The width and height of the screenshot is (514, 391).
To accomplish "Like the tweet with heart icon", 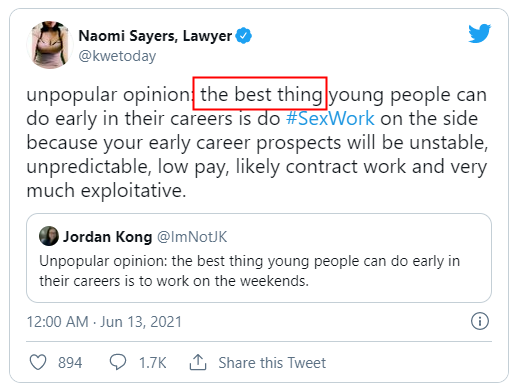I will (x=38, y=362).
